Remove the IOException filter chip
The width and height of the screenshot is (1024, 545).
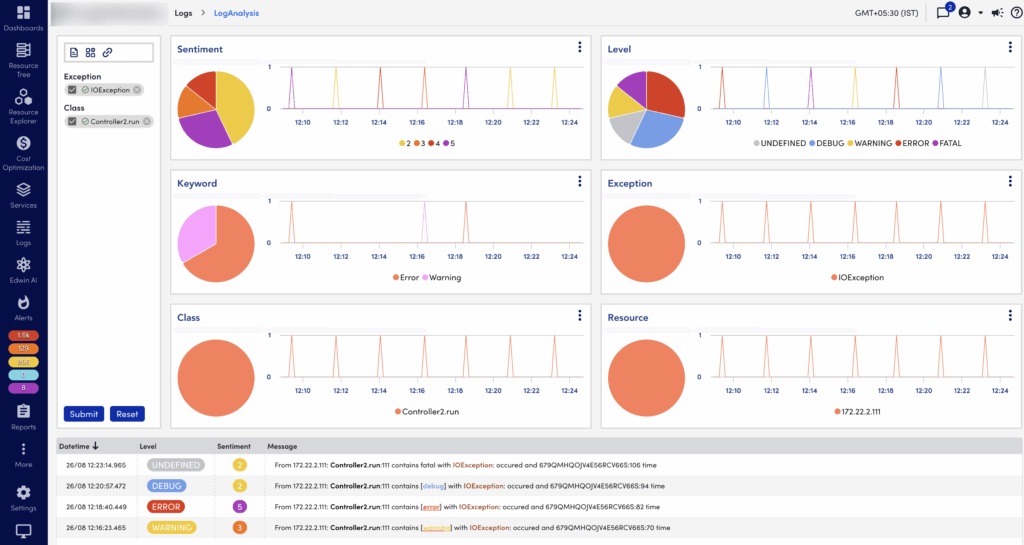pyautogui.click(x=137, y=90)
